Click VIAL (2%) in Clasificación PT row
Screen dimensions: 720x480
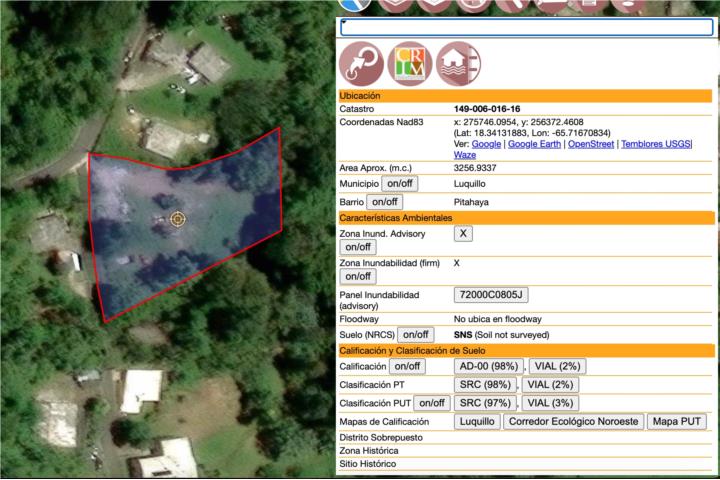(550, 385)
